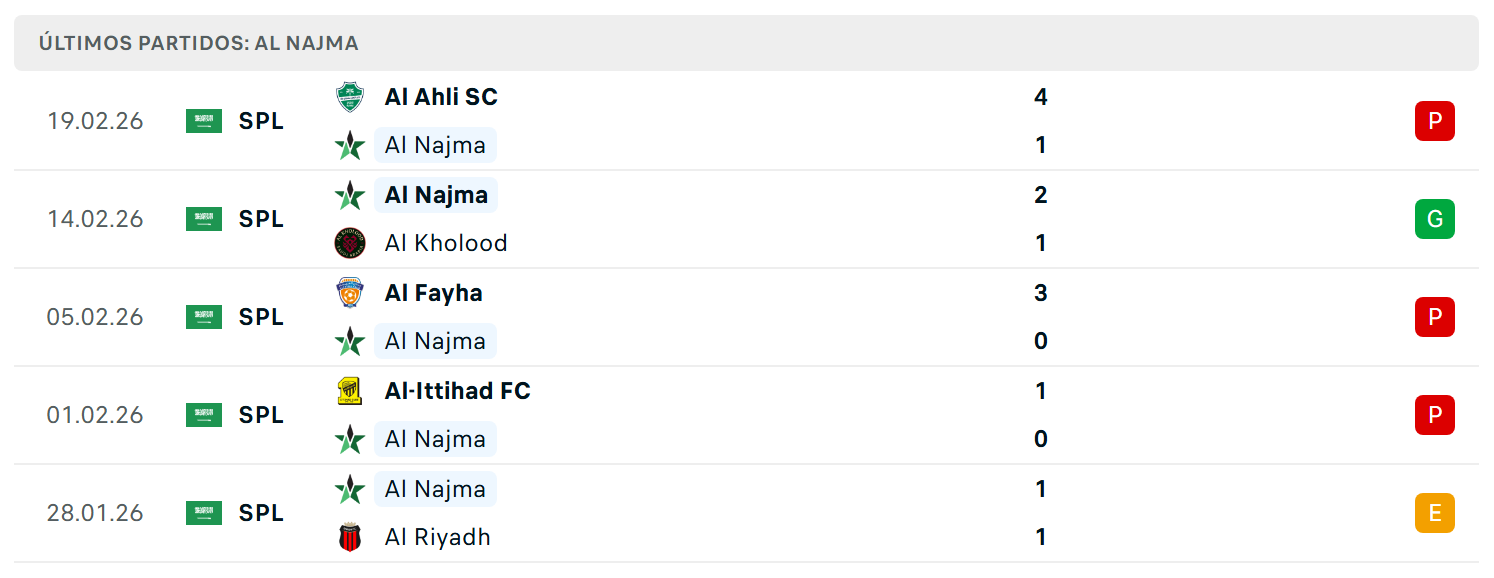
Task: Click the red P badge for the Al Fayha match
Action: click(1434, 317)
